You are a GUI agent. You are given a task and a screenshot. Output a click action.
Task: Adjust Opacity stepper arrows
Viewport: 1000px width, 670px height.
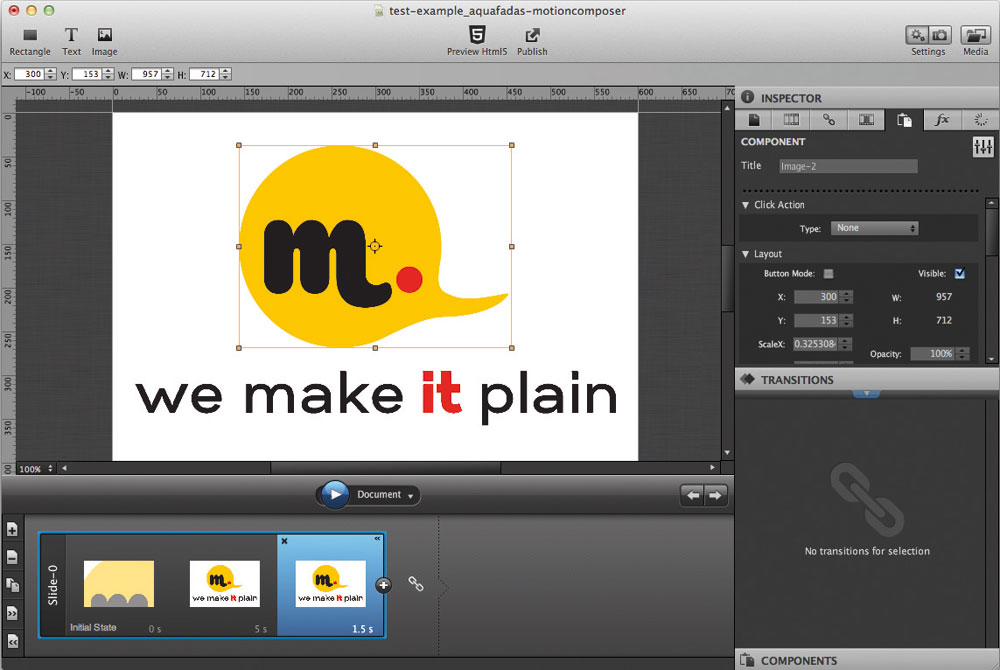click(962, 354)
